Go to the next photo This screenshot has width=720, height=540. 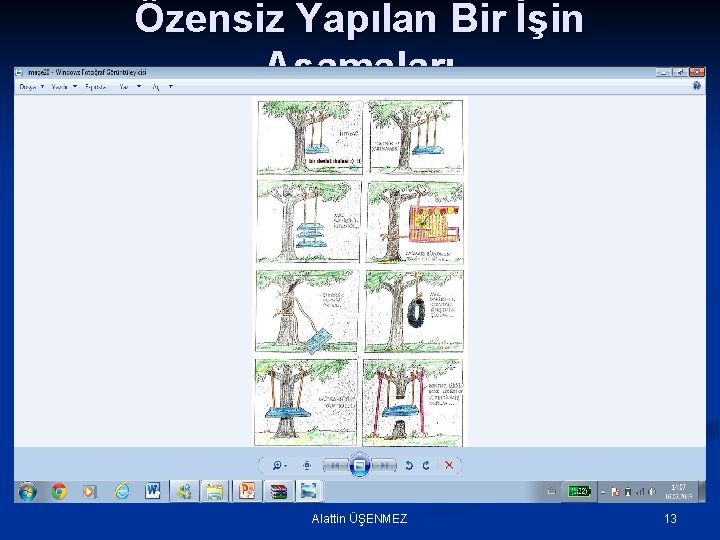(x=384, y=465)
